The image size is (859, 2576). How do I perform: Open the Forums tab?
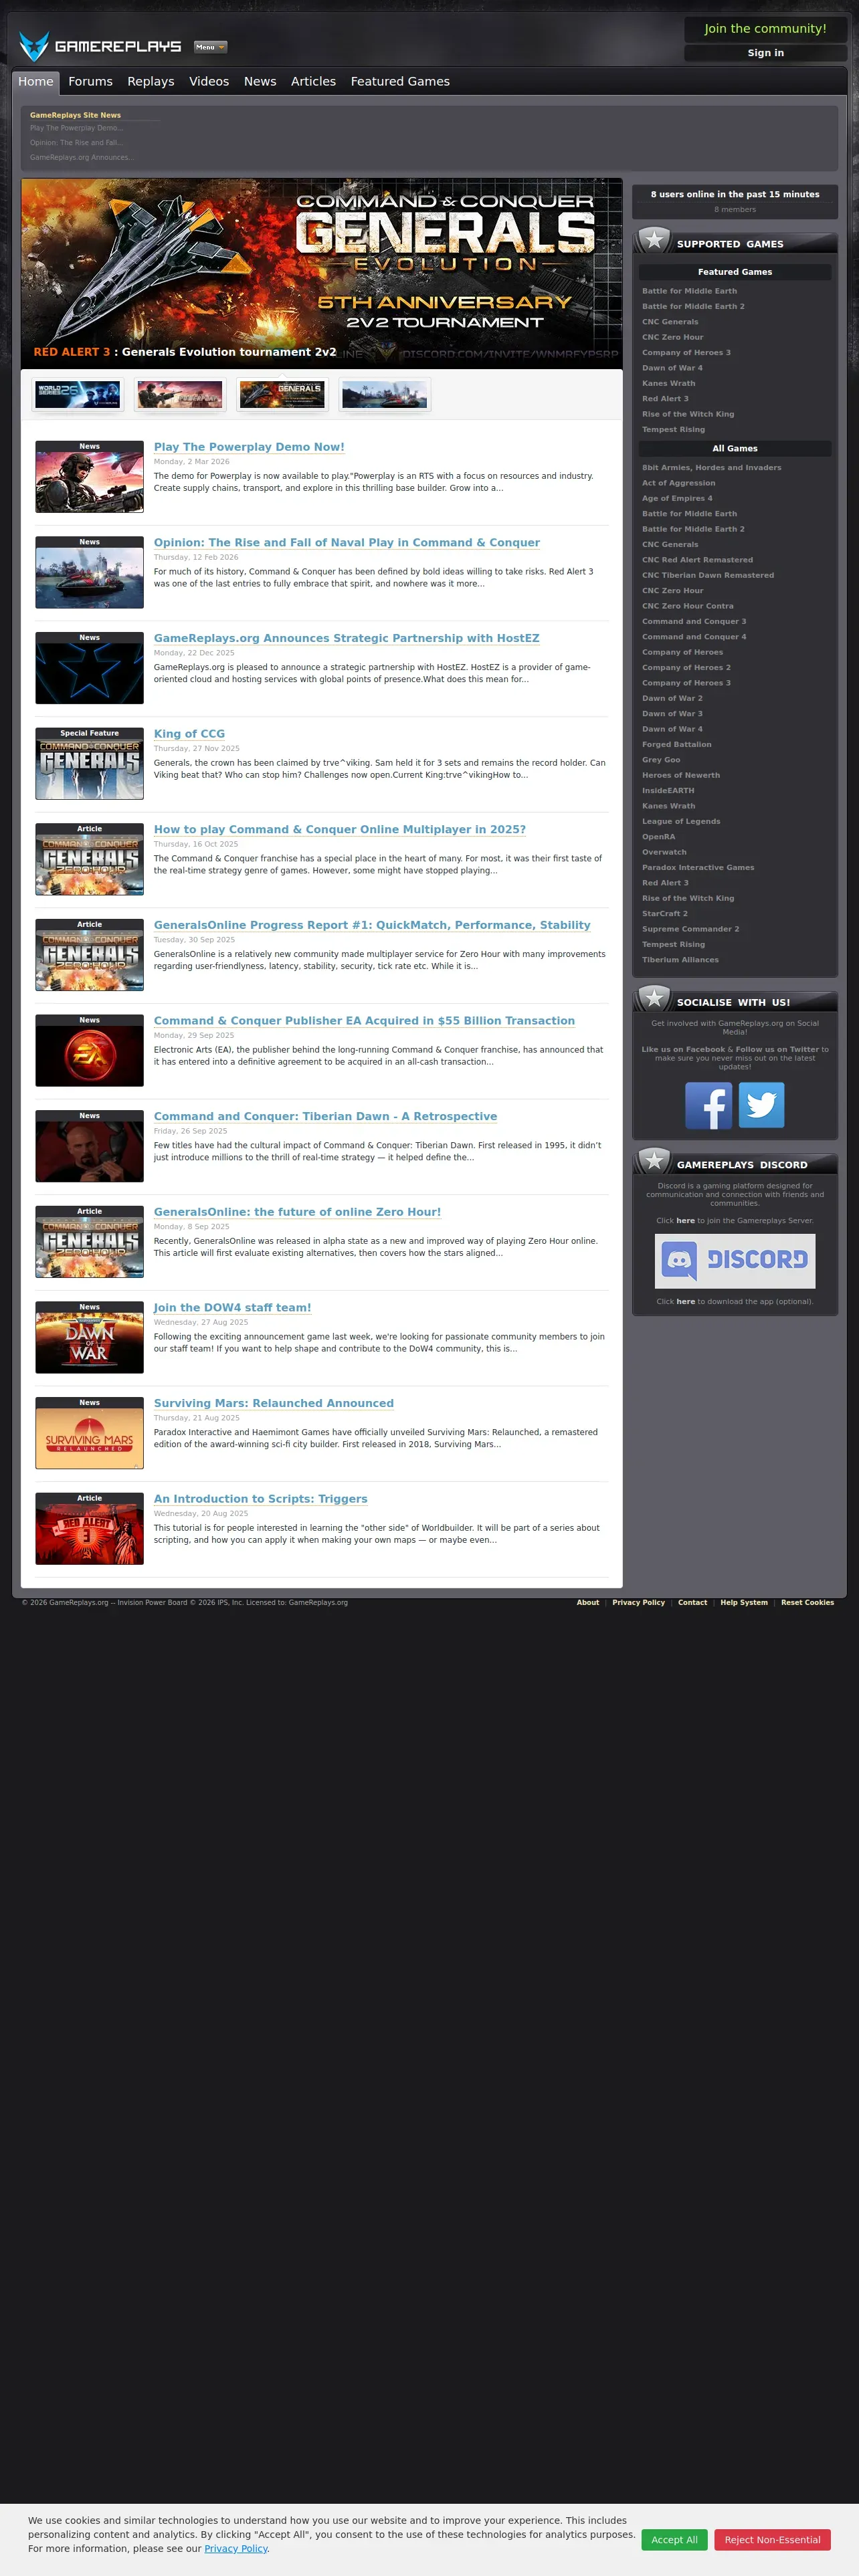coord(90,82)
